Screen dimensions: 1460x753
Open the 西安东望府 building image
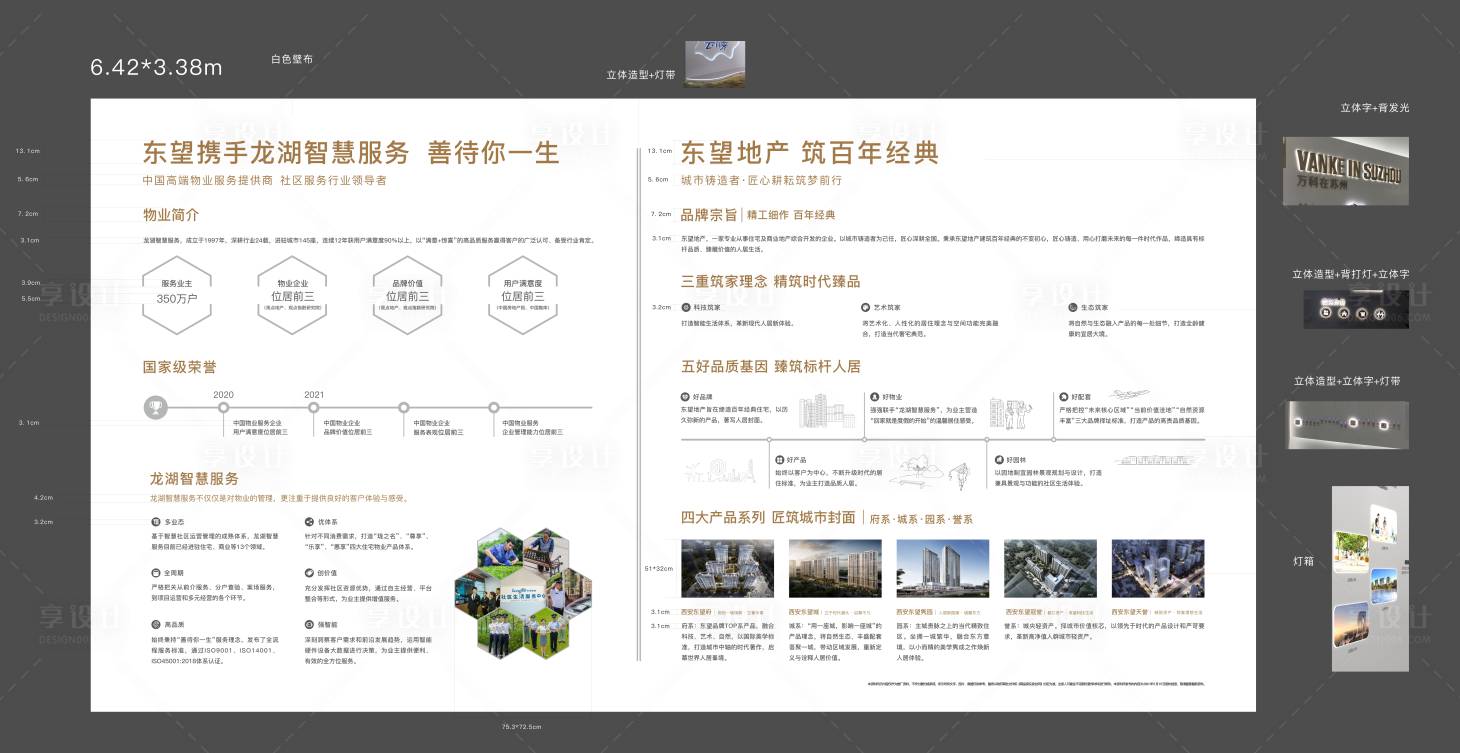(x=727, y=569)
